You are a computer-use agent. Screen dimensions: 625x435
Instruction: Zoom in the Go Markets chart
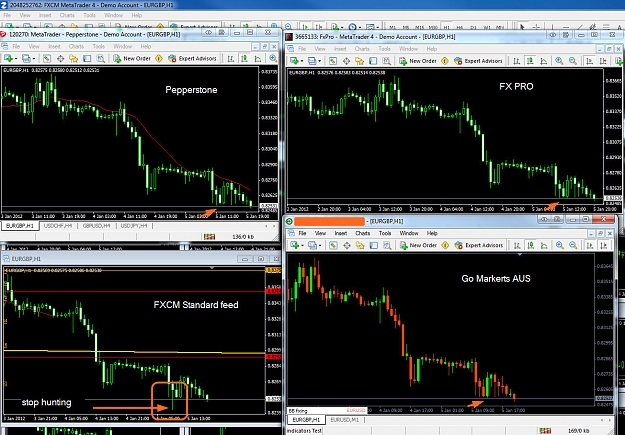click(x=560, y=245)
